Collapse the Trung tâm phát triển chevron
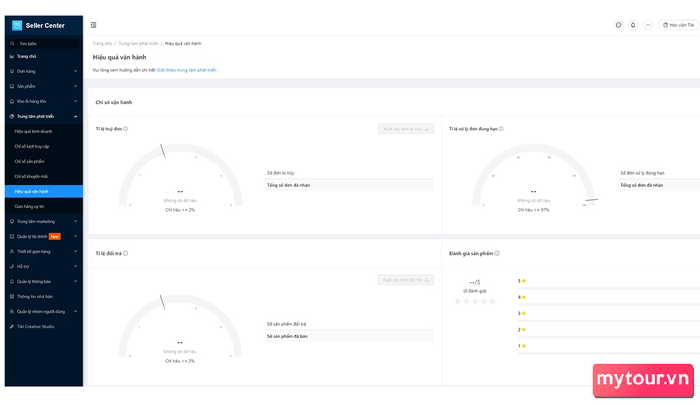The image size is (700, 405). [x=75, y=117]
